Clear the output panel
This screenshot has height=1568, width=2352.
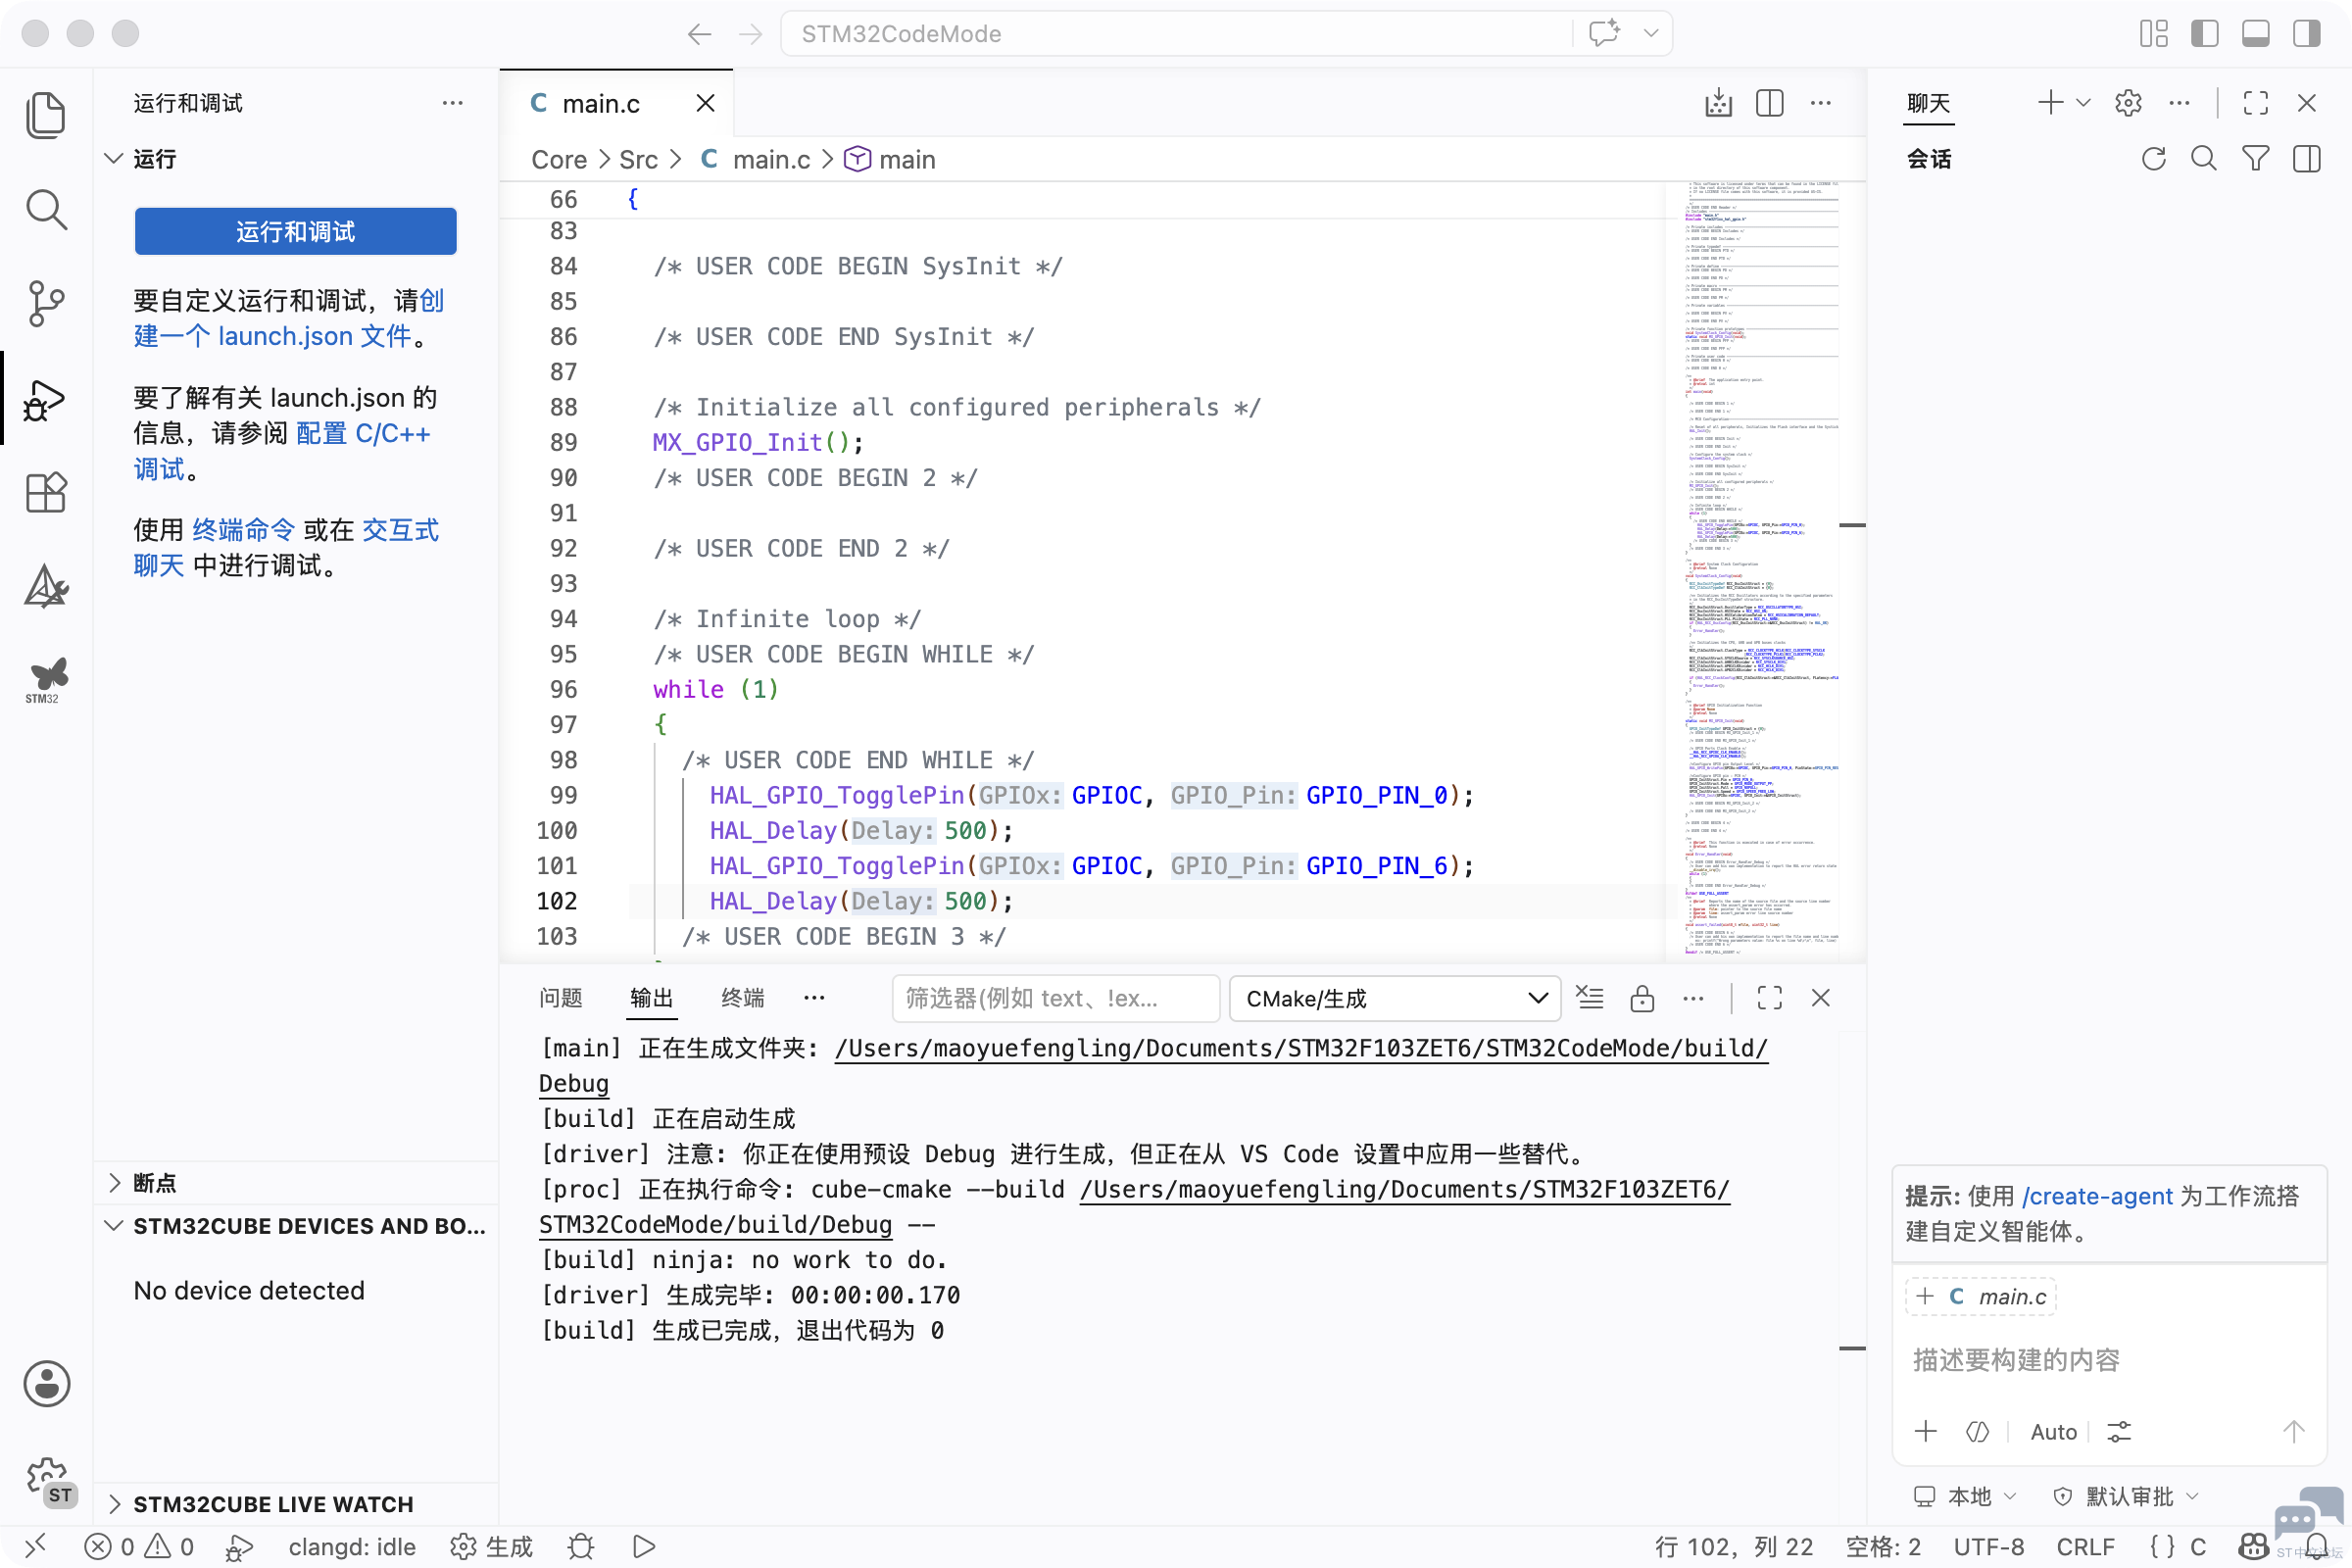click(x=1590, y=998)
